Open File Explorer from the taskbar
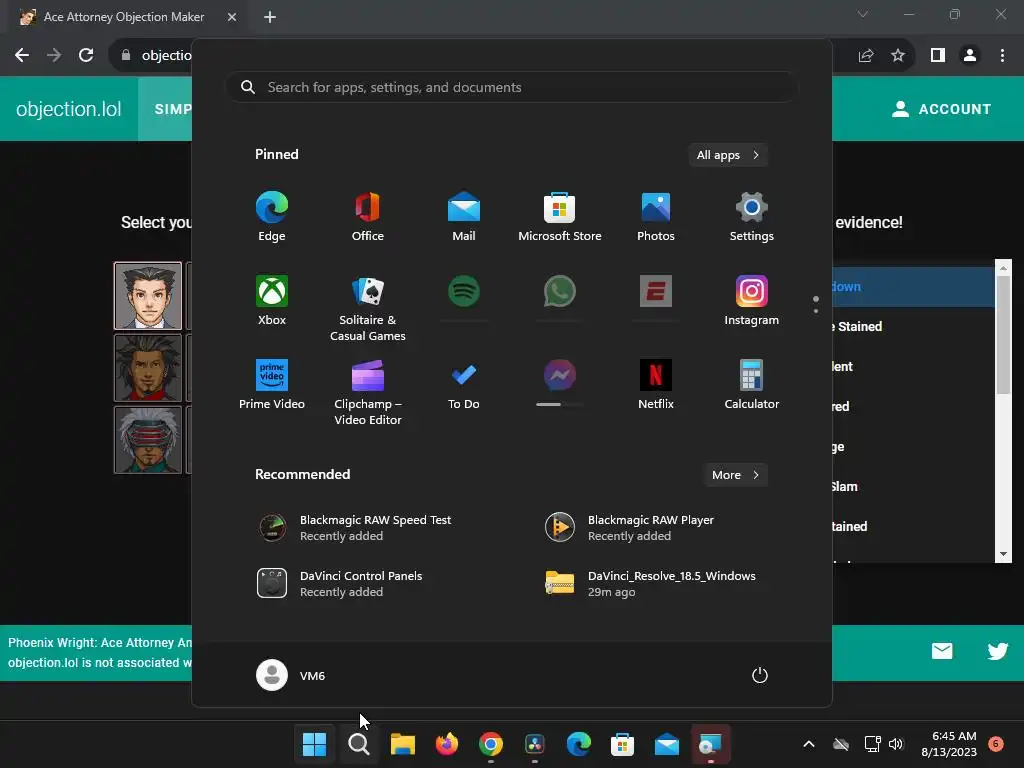 tap(403, 744)
